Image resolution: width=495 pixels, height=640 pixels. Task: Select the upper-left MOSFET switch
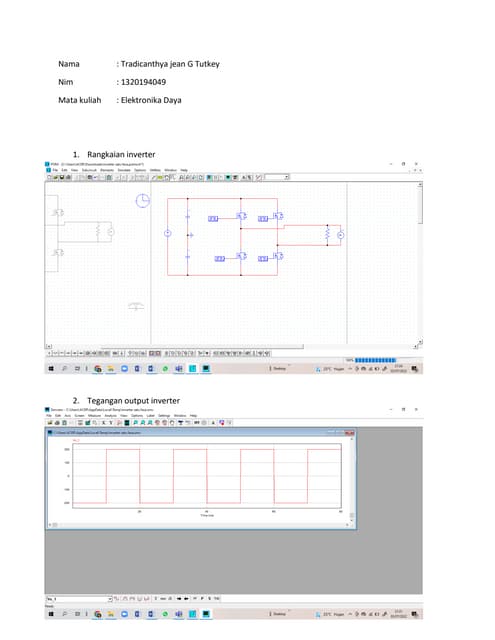[242, 216]
